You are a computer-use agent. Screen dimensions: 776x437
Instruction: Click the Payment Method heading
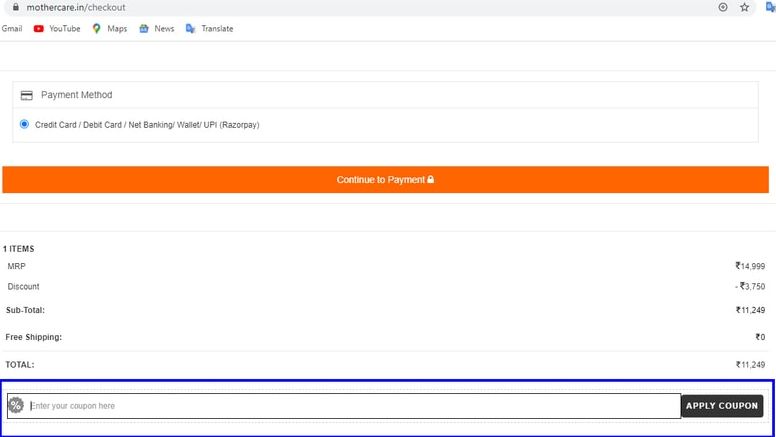77,95
